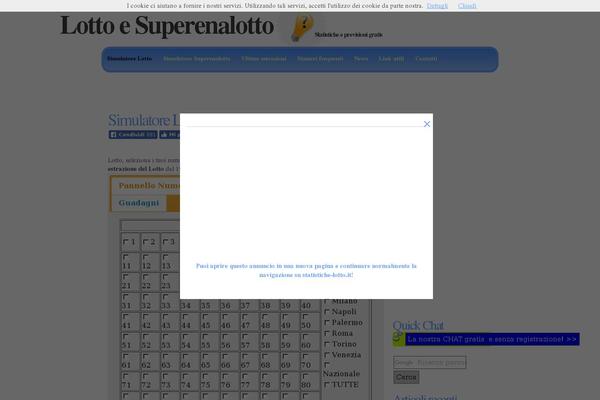Check the Palermo wheel option

pos(327,322)
